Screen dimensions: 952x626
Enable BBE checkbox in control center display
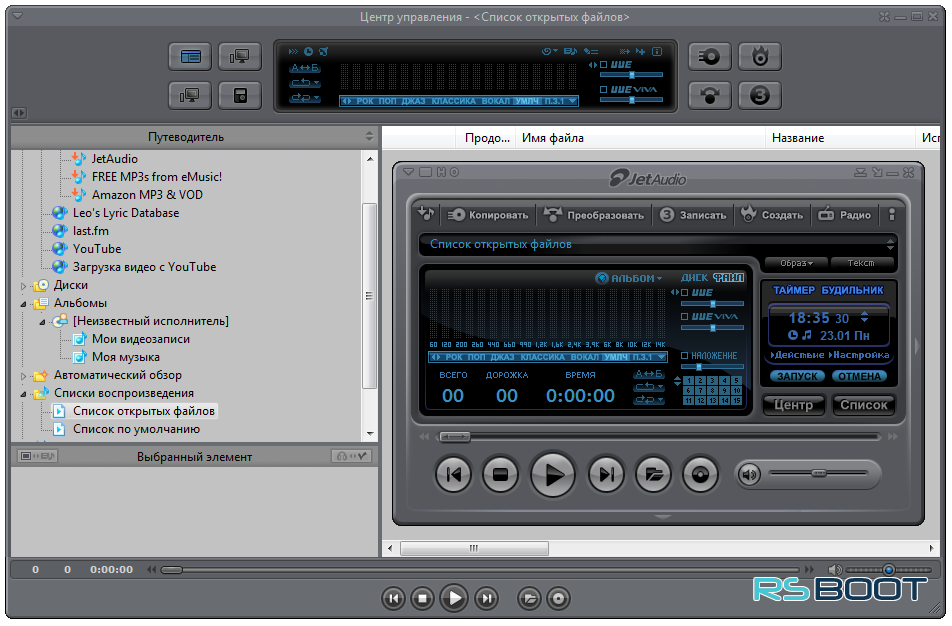tap(604, 64)
